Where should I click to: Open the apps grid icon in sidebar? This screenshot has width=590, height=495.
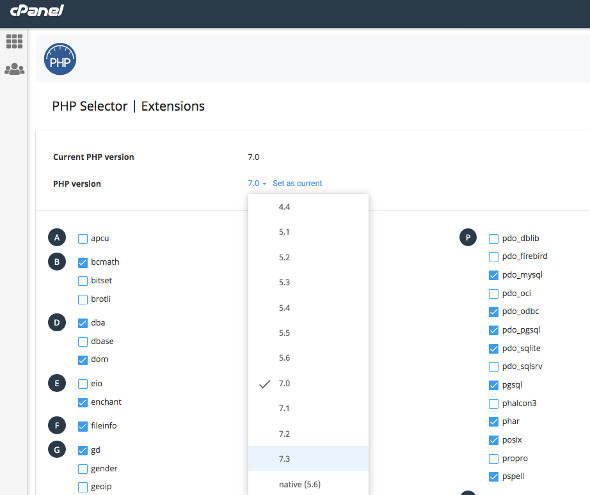tap(14, 41)
